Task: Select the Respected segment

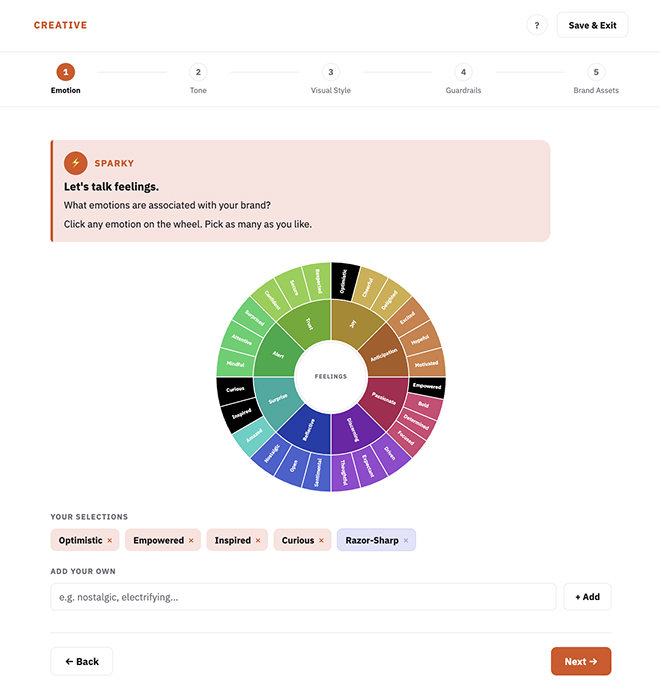Action: [x=319, y=282]
